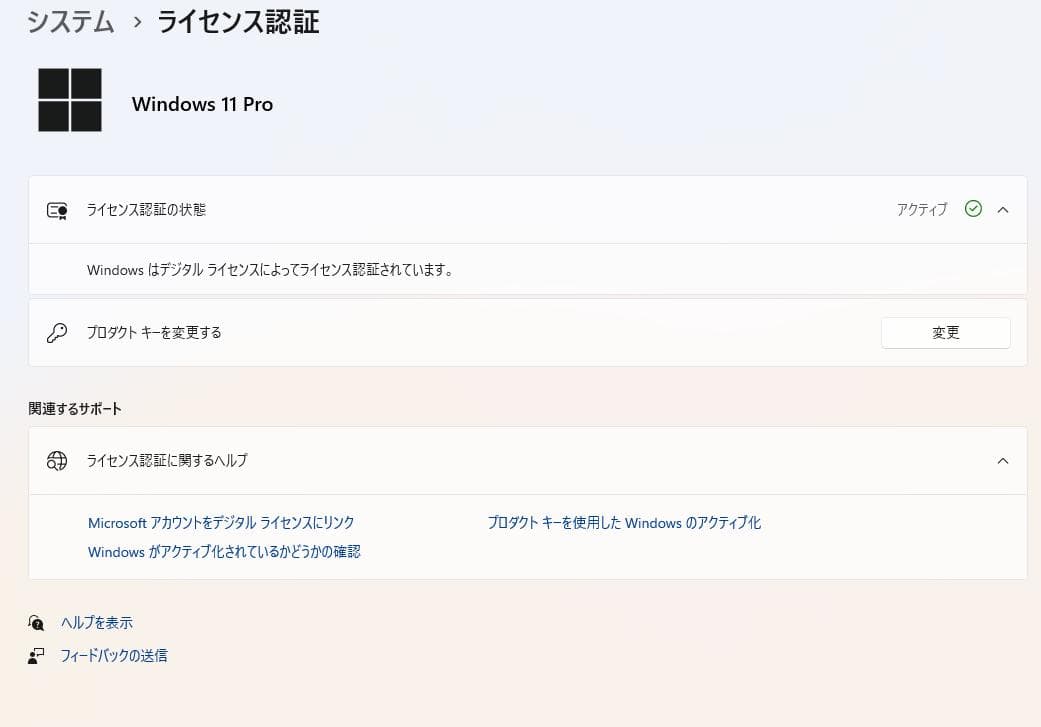
Task: Open Microsoft アカウントをデジタル ライセンスにリンク link
Action: [x=221, y=523]
